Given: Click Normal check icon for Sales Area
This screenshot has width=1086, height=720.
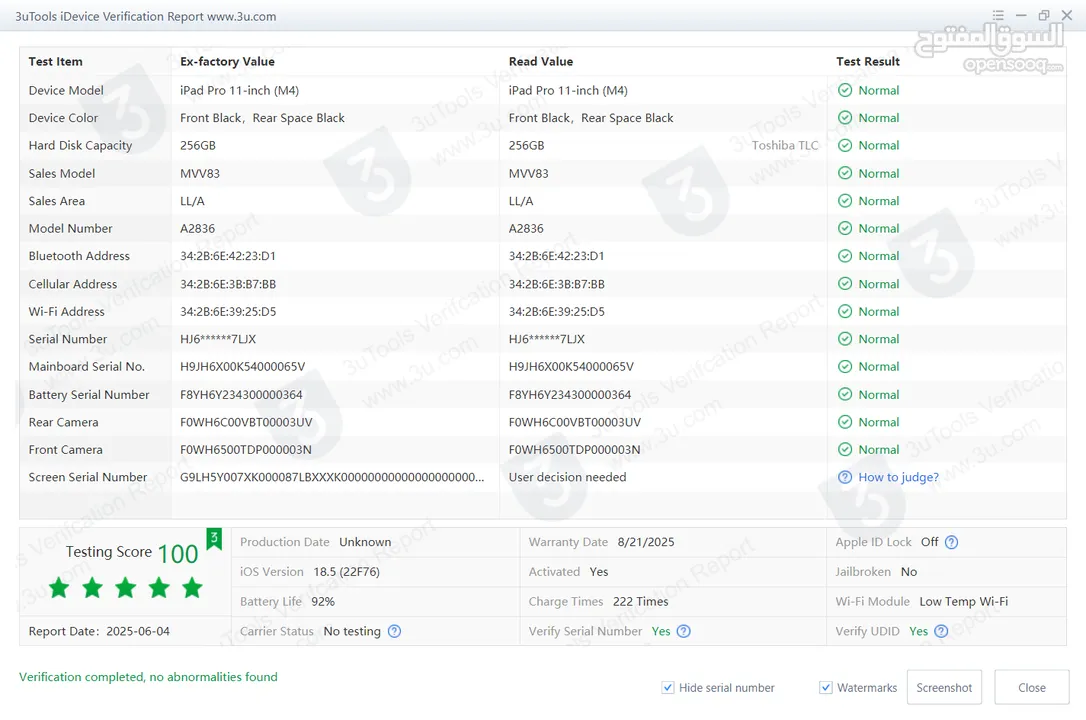Looking at the screenshot, I should [845, 201].
